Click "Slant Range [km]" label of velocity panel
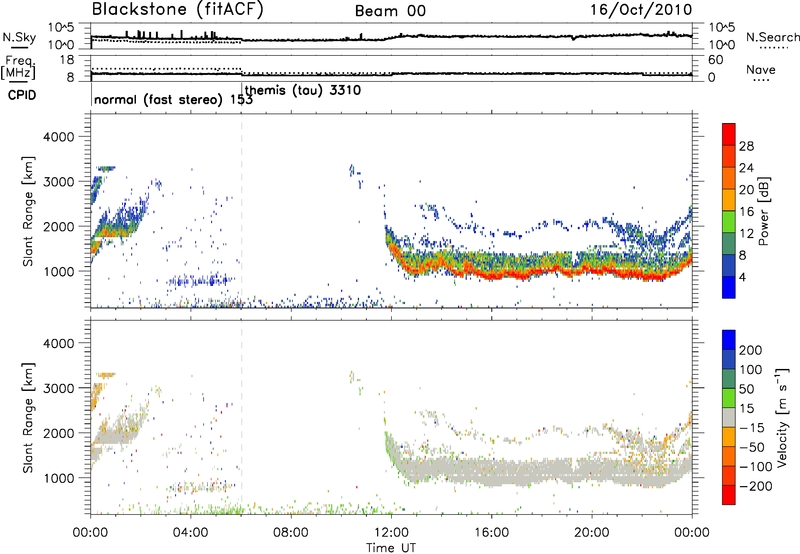 click(x=28, y=417)
